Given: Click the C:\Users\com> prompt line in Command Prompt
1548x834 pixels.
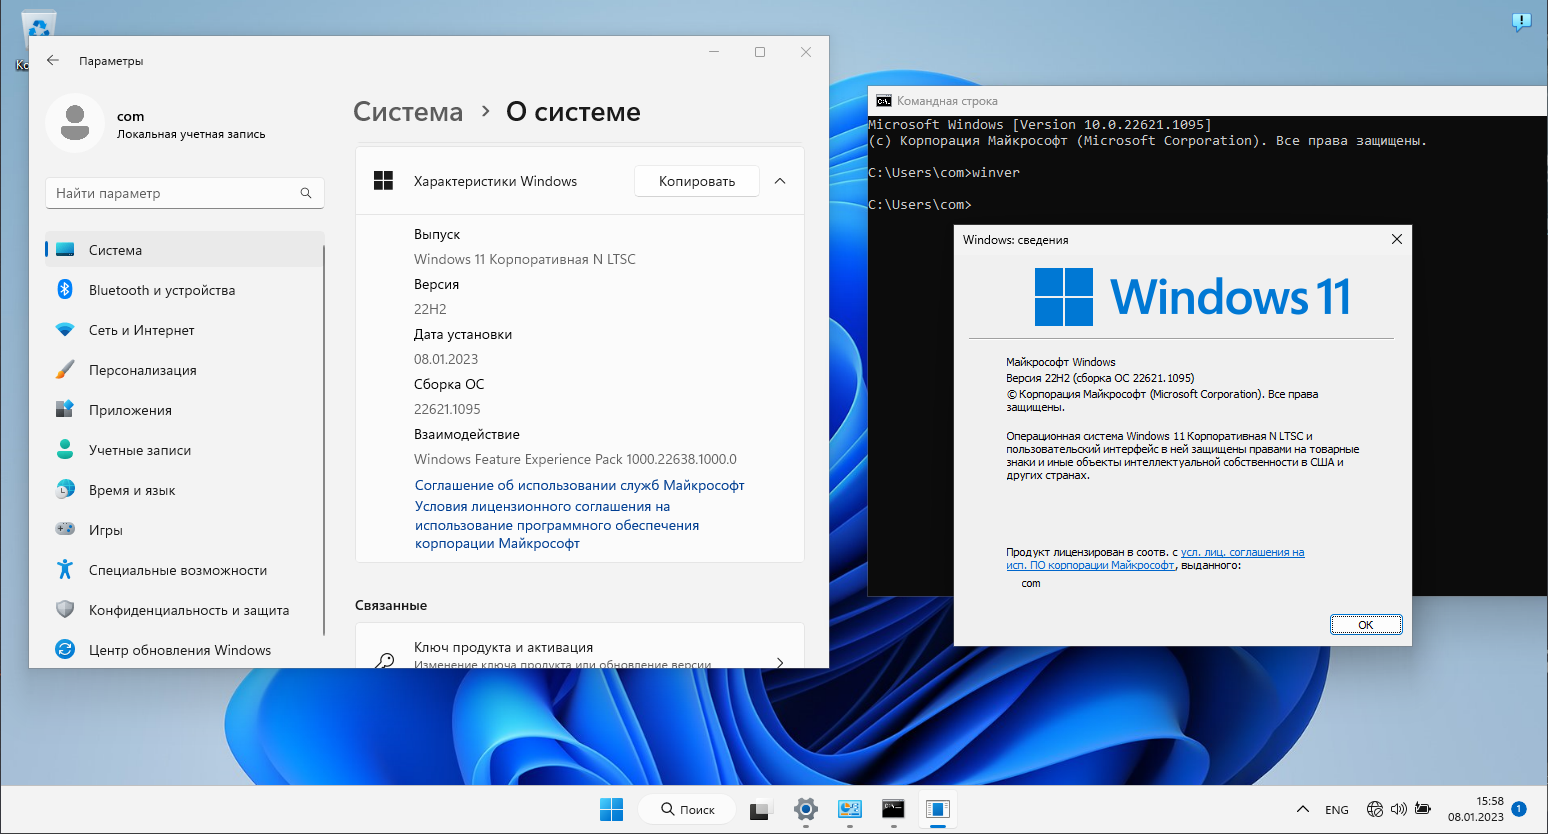Looking at the screenshot, I should tap(920, 204).
